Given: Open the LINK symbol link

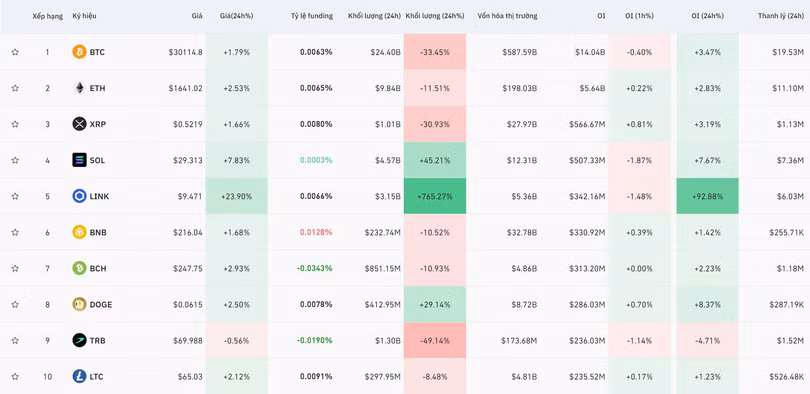Looking at the screenshot, I should click(99, 196).
